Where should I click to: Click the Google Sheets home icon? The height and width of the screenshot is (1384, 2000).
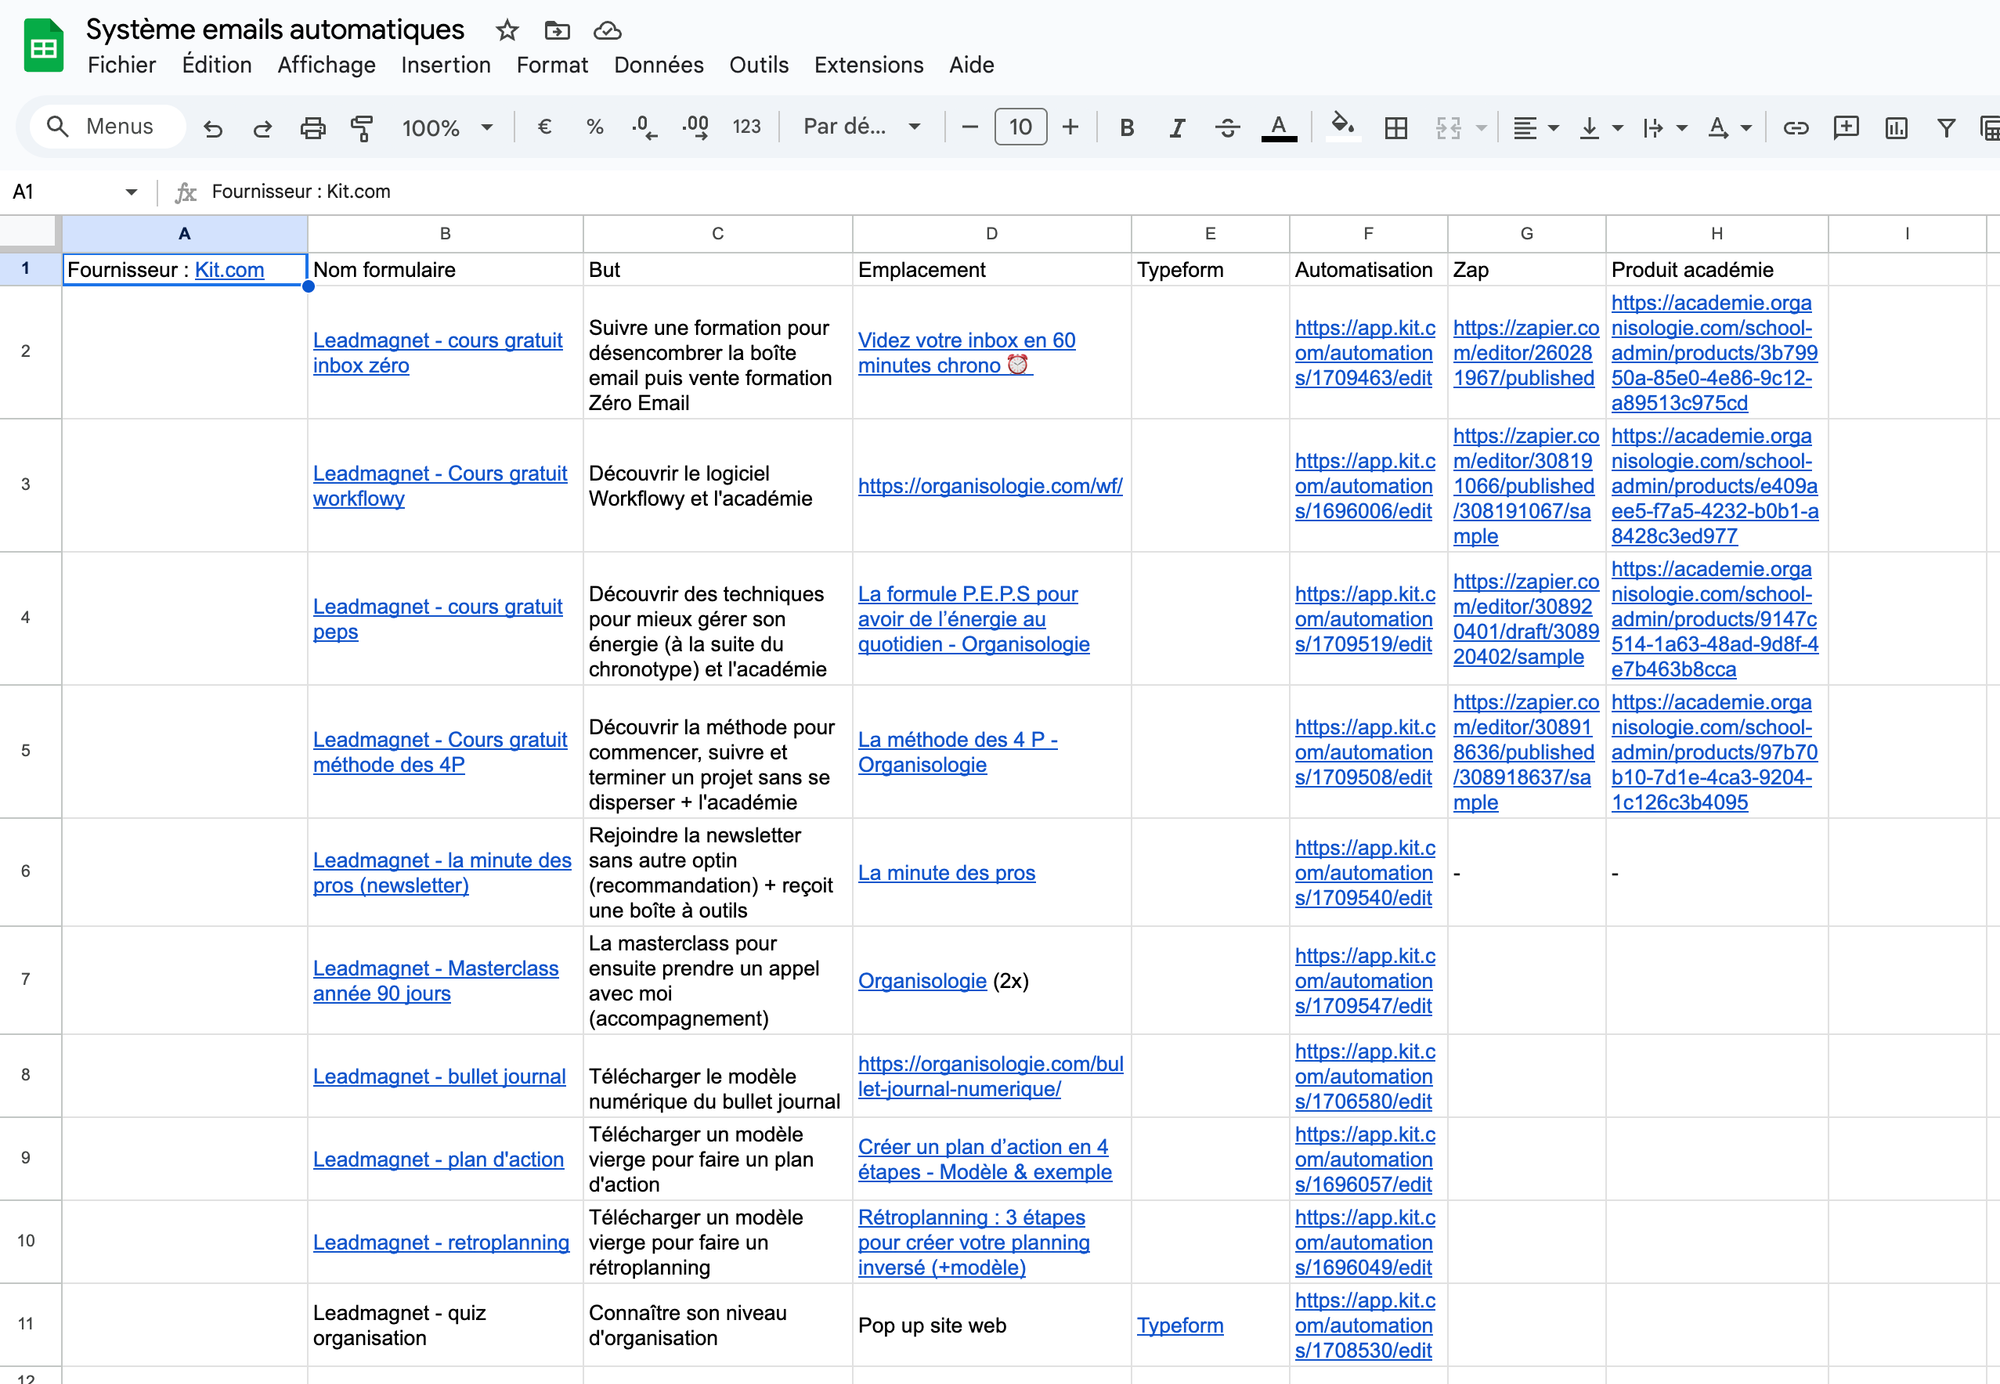coord(43,46)
